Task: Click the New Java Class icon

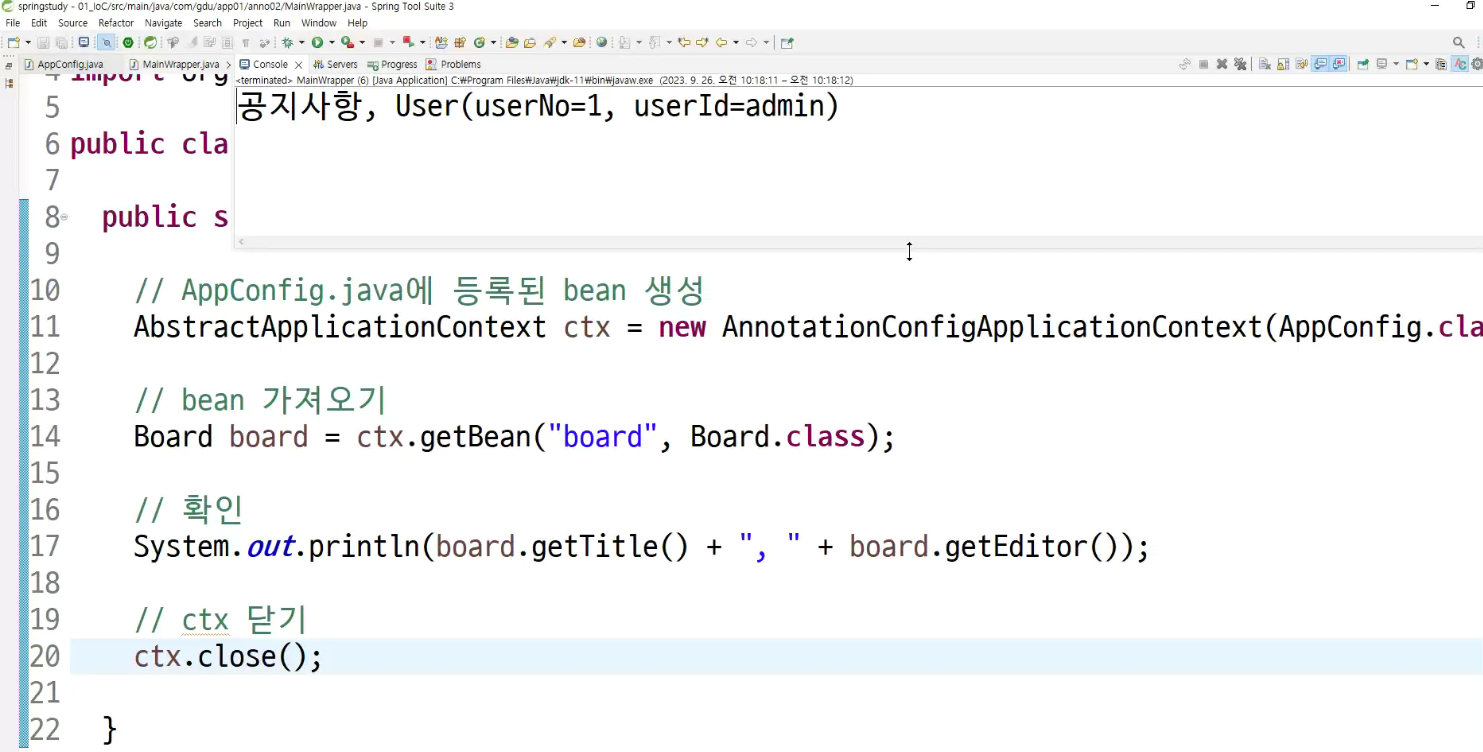Action: coord(478,43)
